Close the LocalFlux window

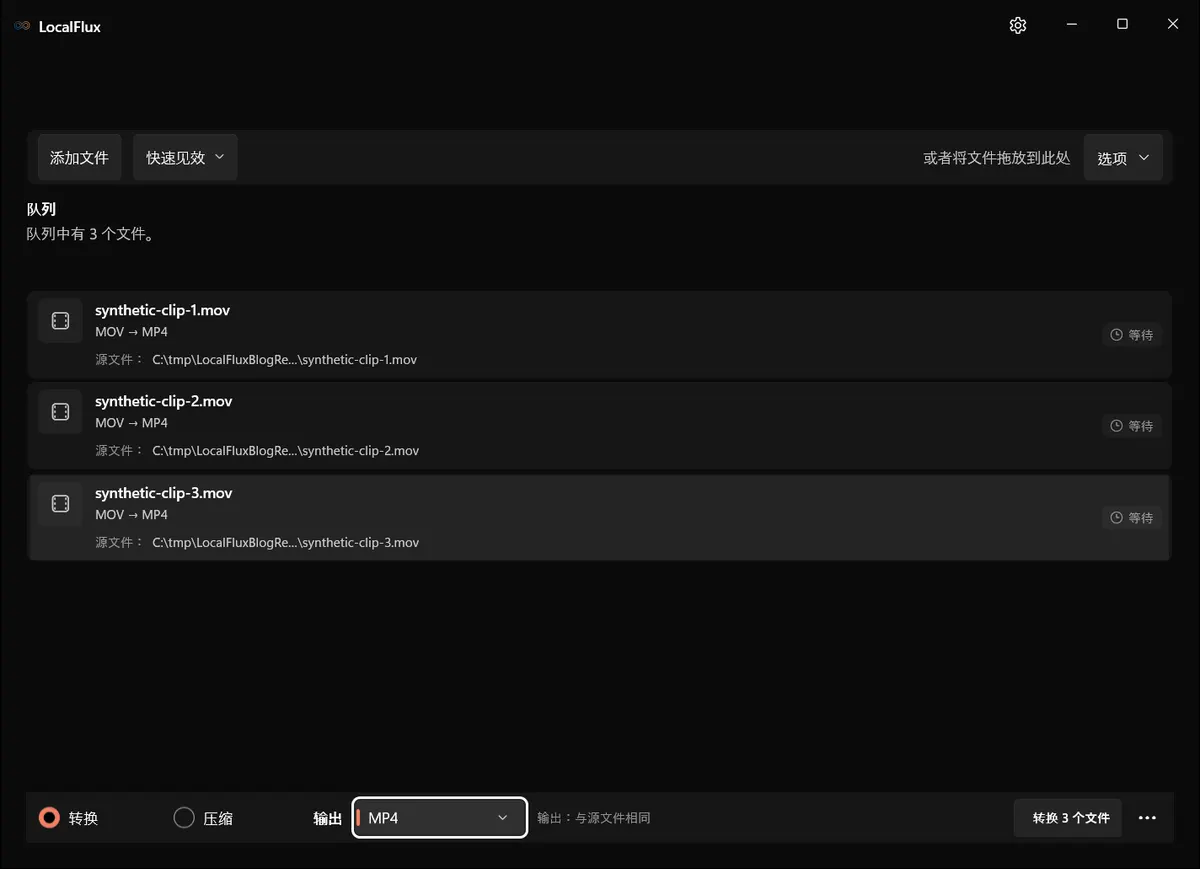(x=1173, y=24)
